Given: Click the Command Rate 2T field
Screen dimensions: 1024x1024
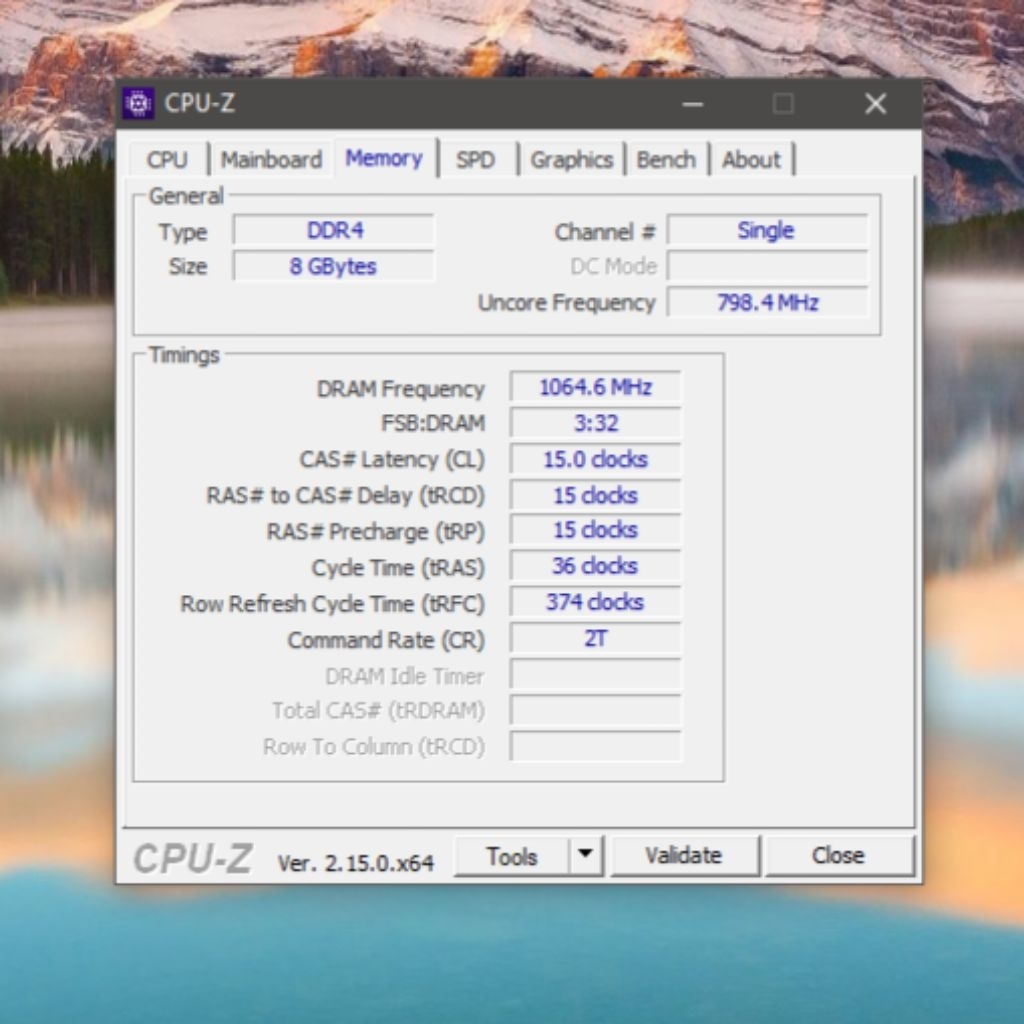Looking at the screenshot, I should pos(594,639).
